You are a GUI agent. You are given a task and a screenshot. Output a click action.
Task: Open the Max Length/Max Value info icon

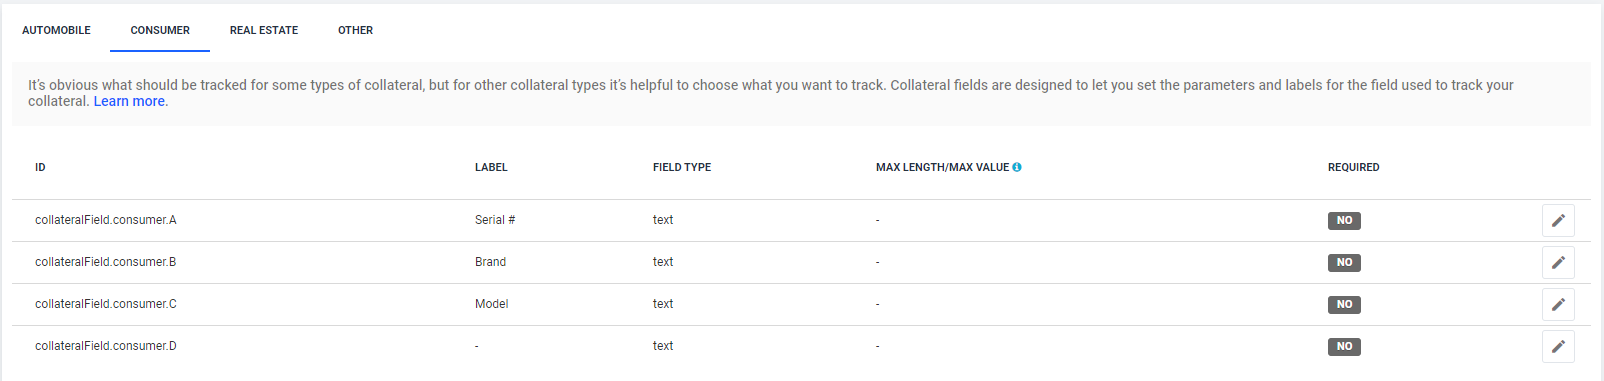[x=1017, y=167]
